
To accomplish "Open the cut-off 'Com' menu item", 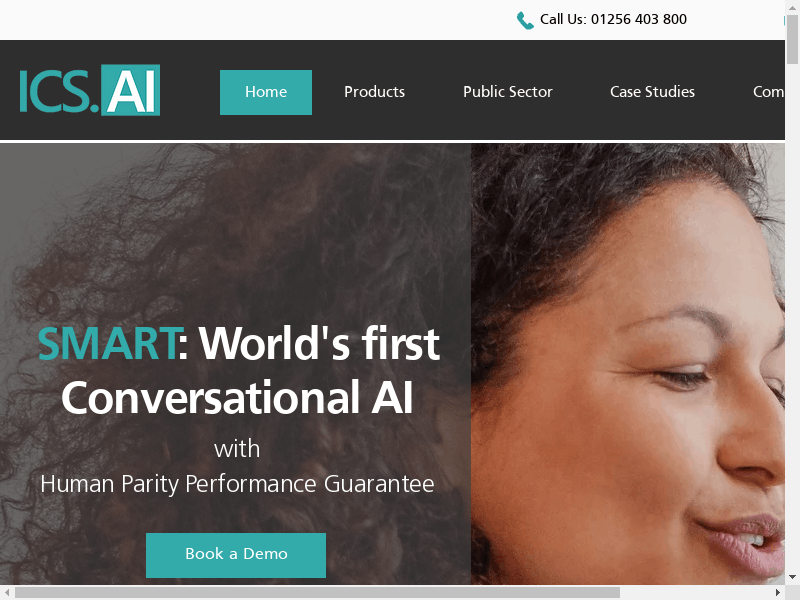I will tap(768, 92).
